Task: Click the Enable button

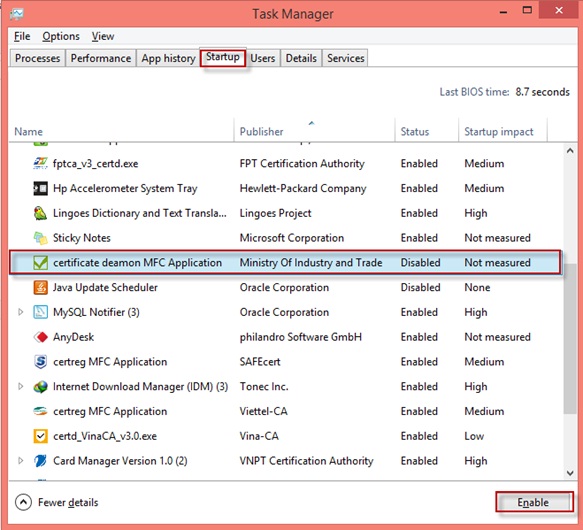Action: click(x=534, y=502)
